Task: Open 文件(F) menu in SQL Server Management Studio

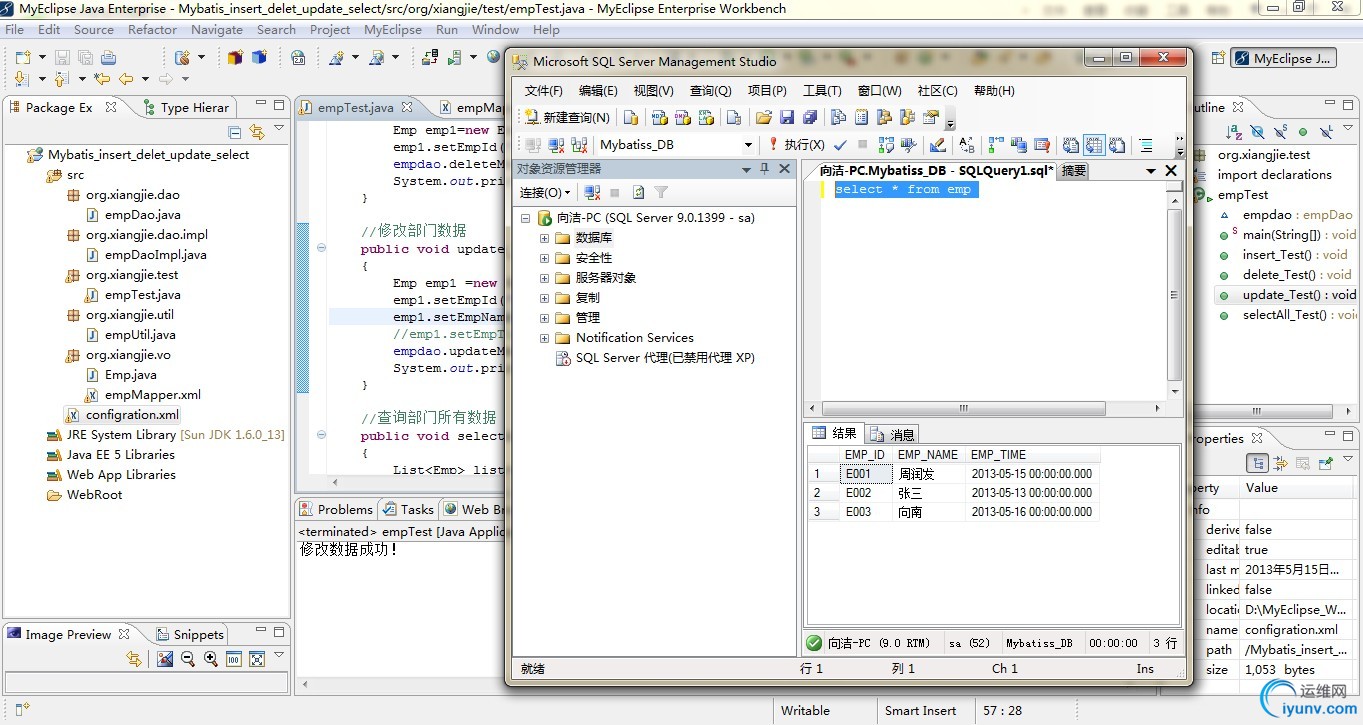Action: [543, 91]
